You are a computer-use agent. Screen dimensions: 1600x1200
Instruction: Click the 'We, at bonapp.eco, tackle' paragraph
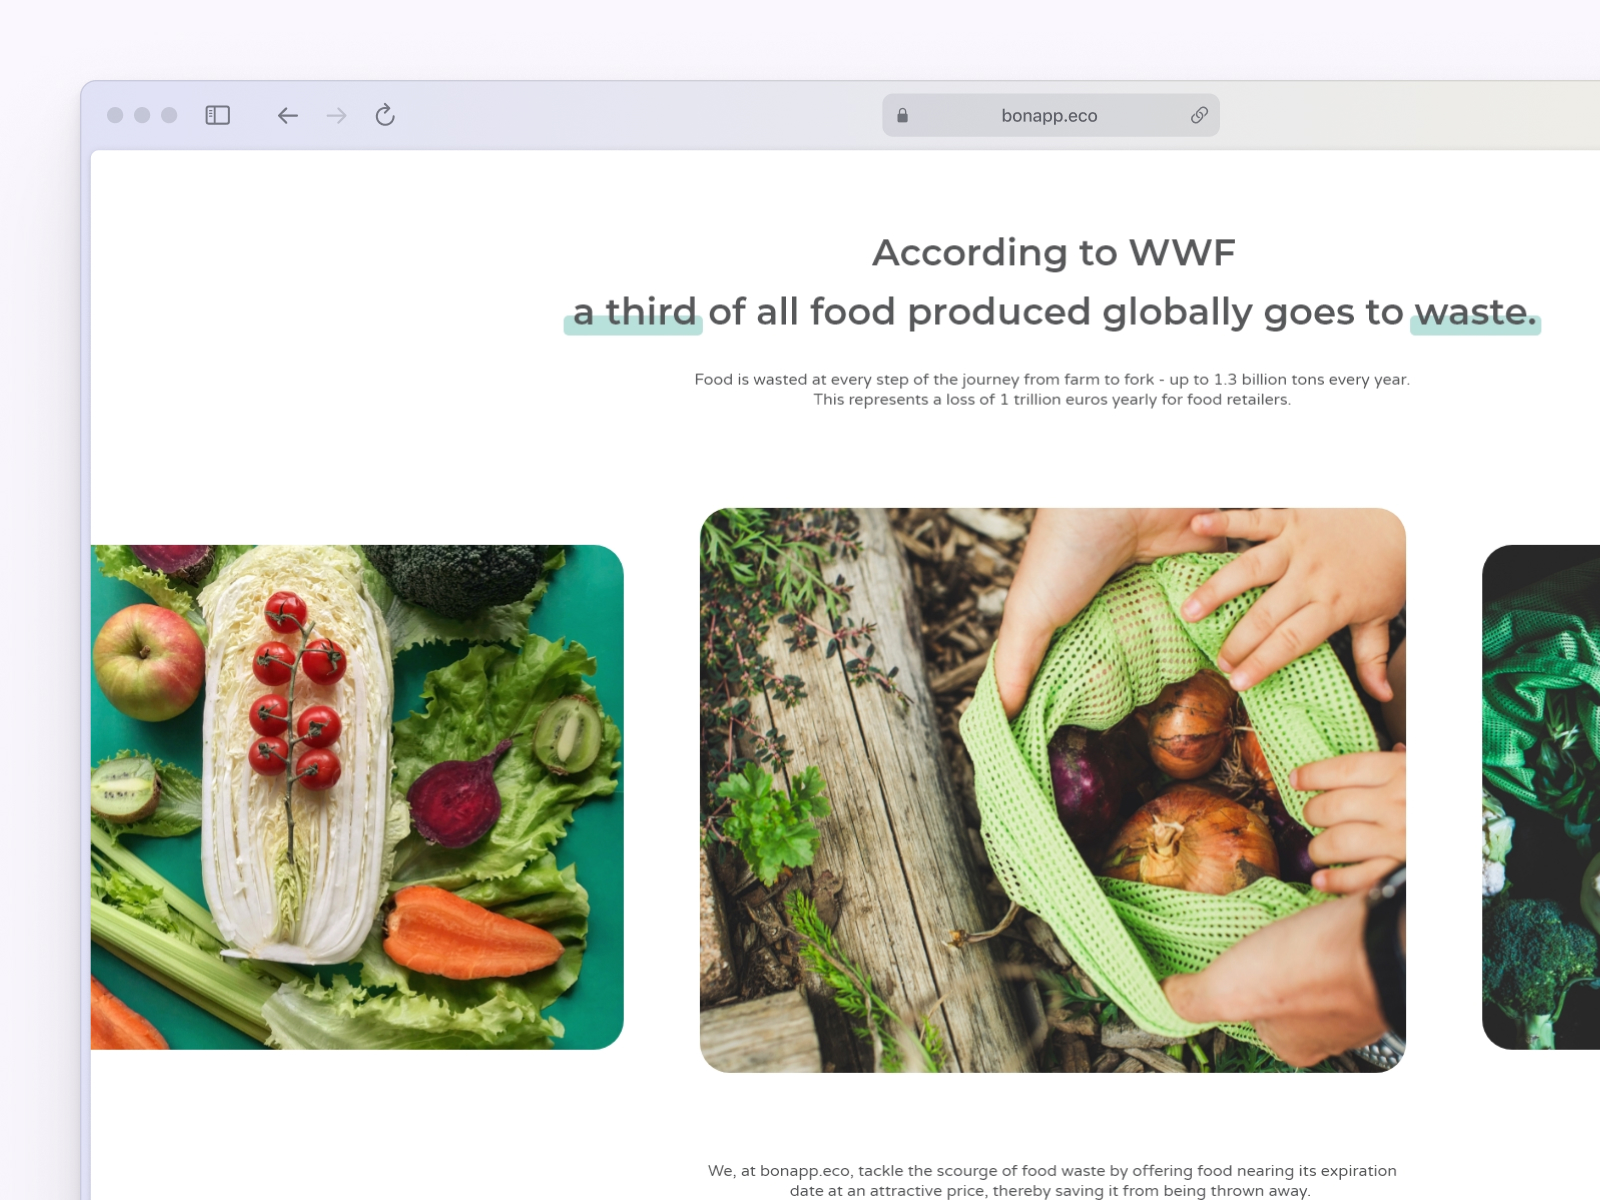point(1052,1180)
